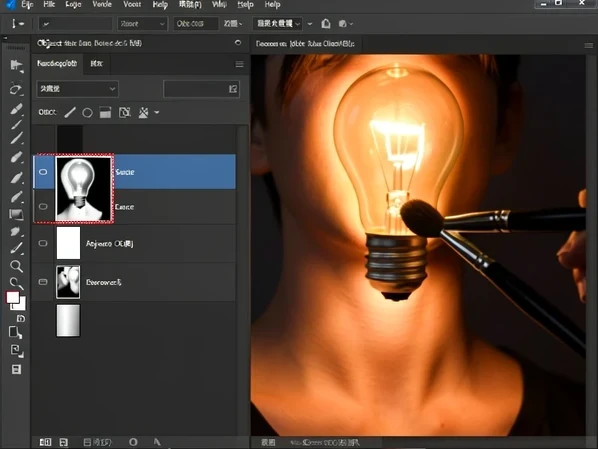Select the Adjeato layer name

pyautogui.click(x=109, y=243)
